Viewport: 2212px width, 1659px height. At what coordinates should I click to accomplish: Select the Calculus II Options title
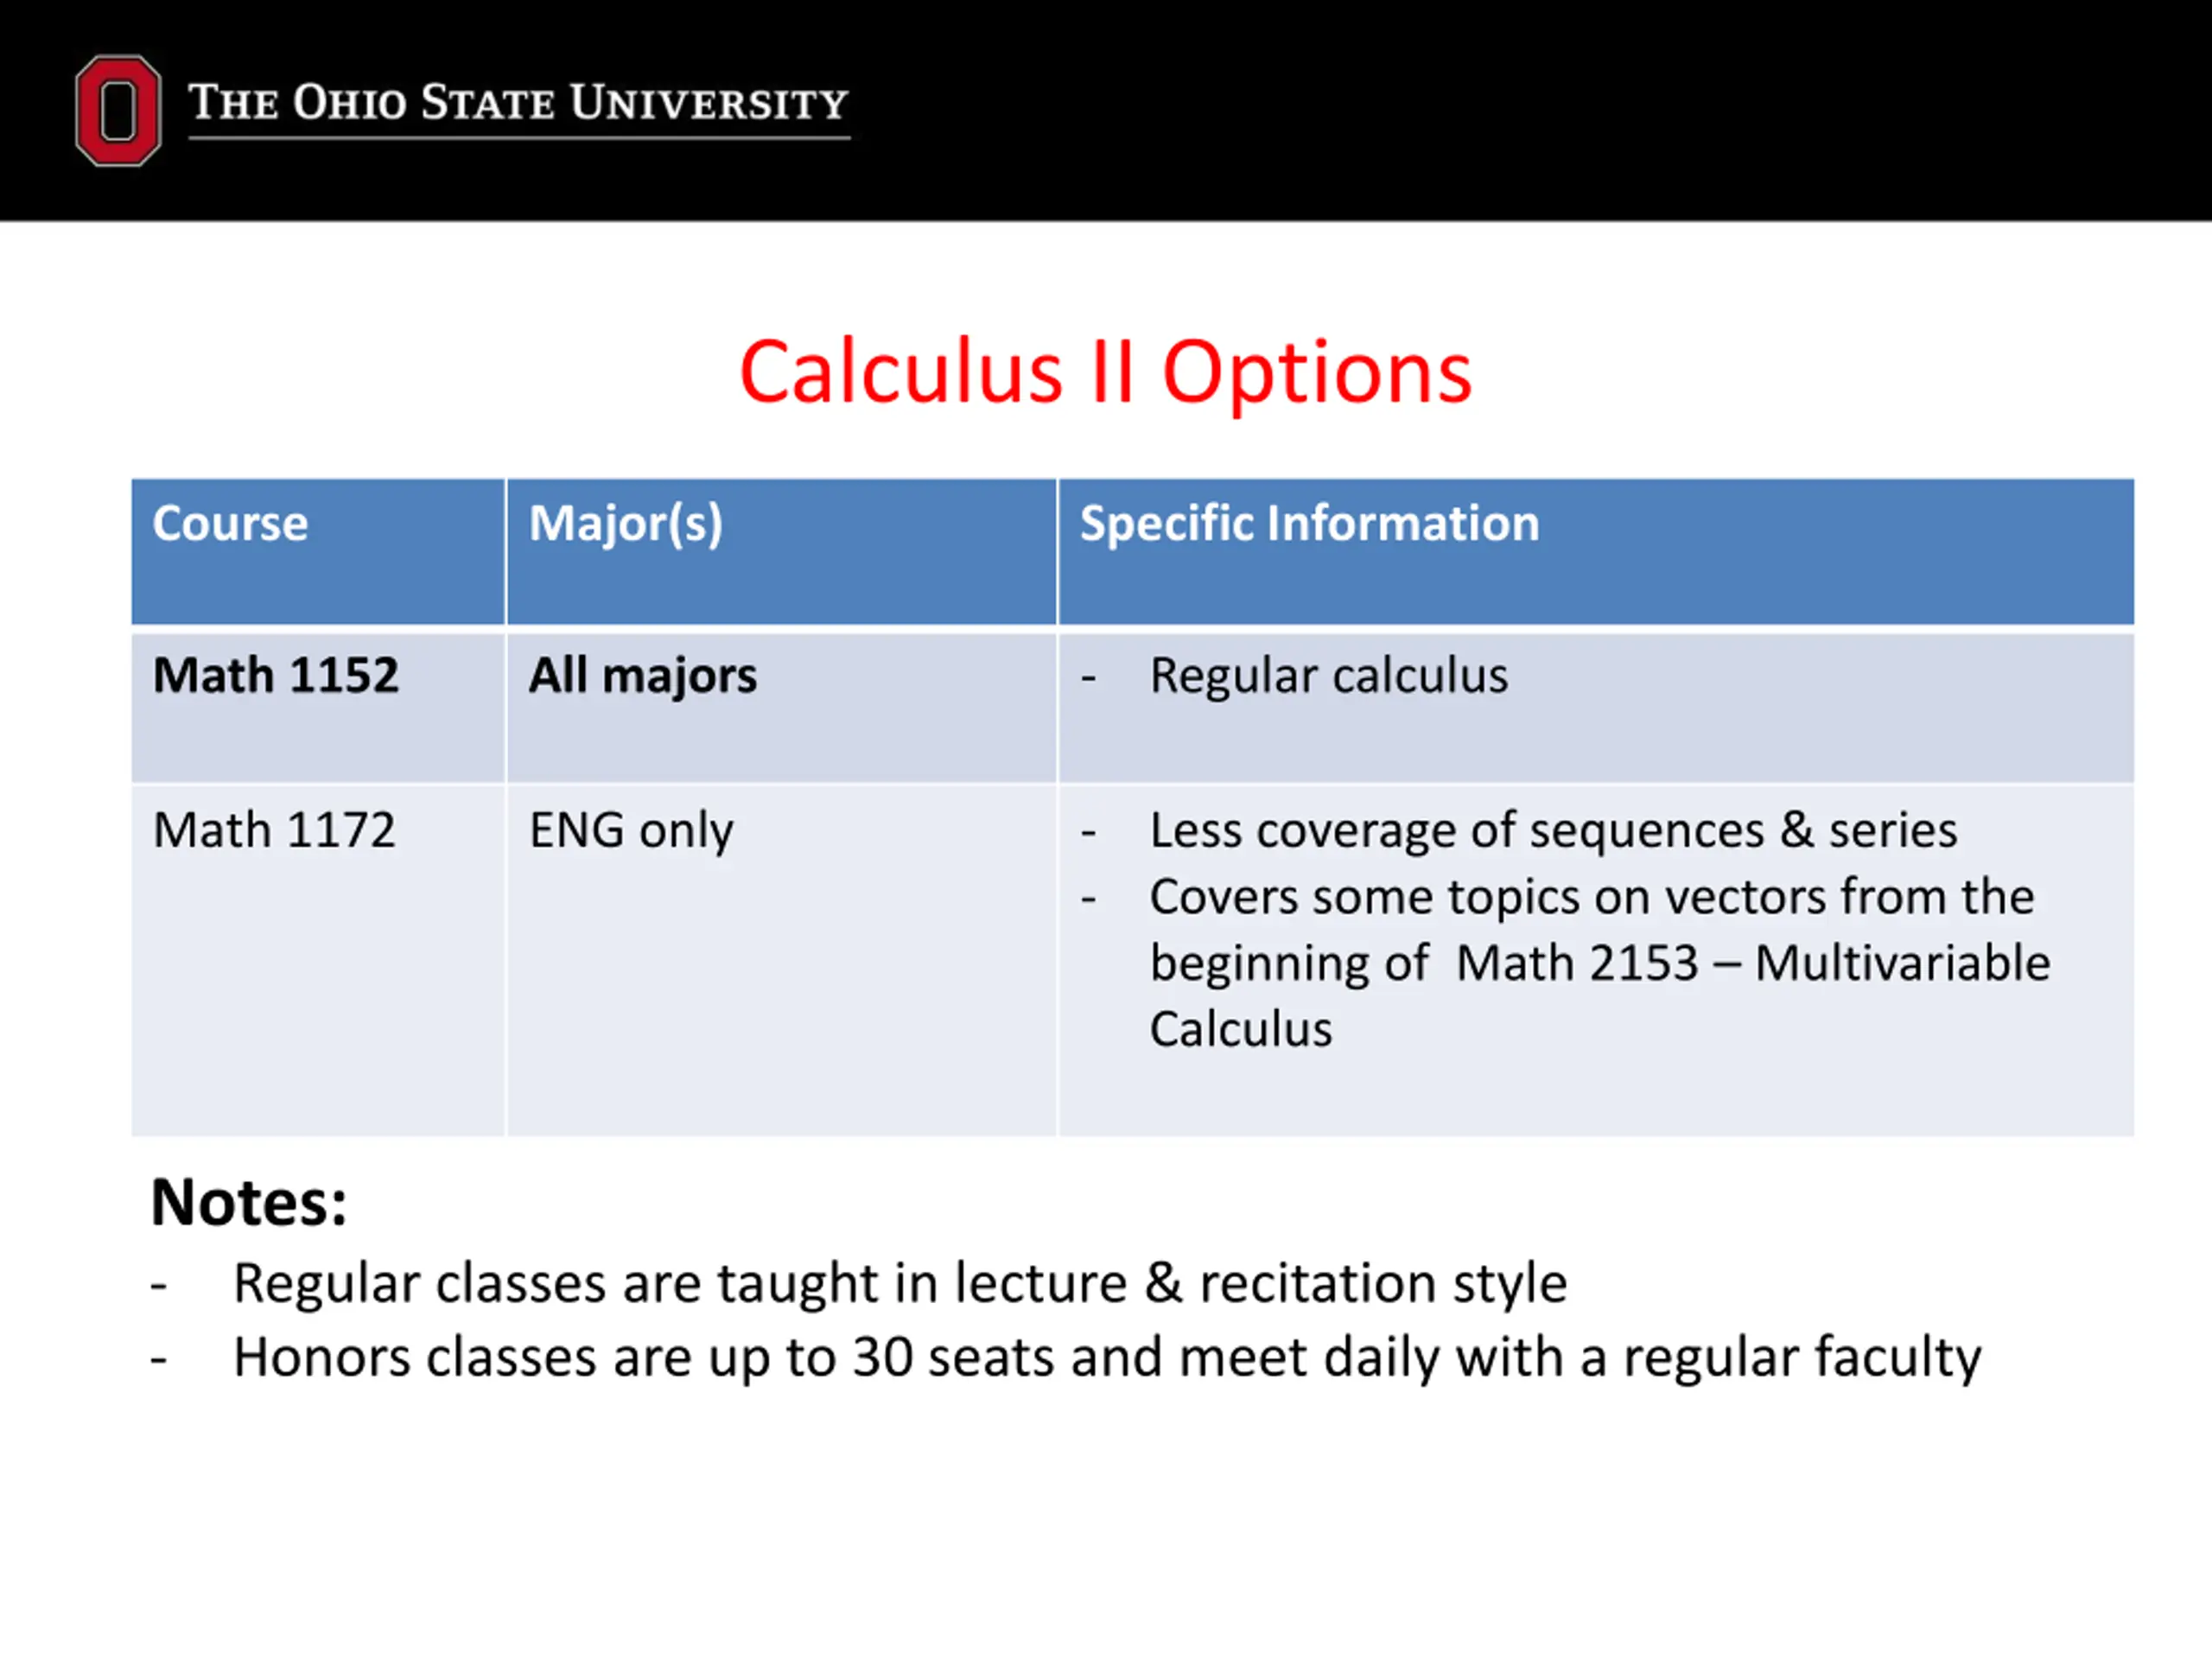[1105, 372]
